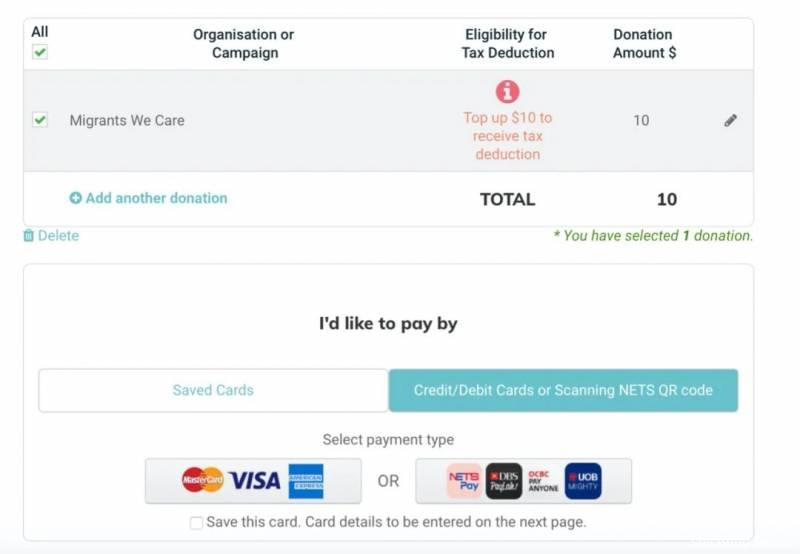Screen dimensions: 800x554
Task: Toggle the All select checkbox
Action: pos(40,52)
